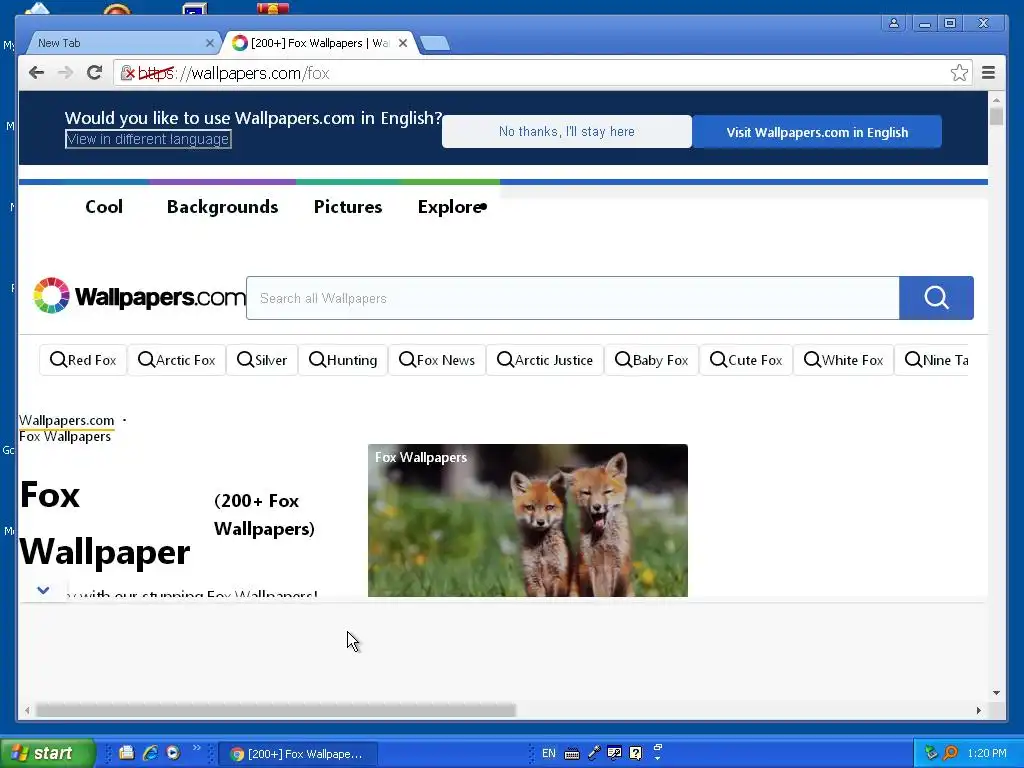Select the [200+] Fox Wallpapers tab

pyautogui.click(x=320, y=43)
